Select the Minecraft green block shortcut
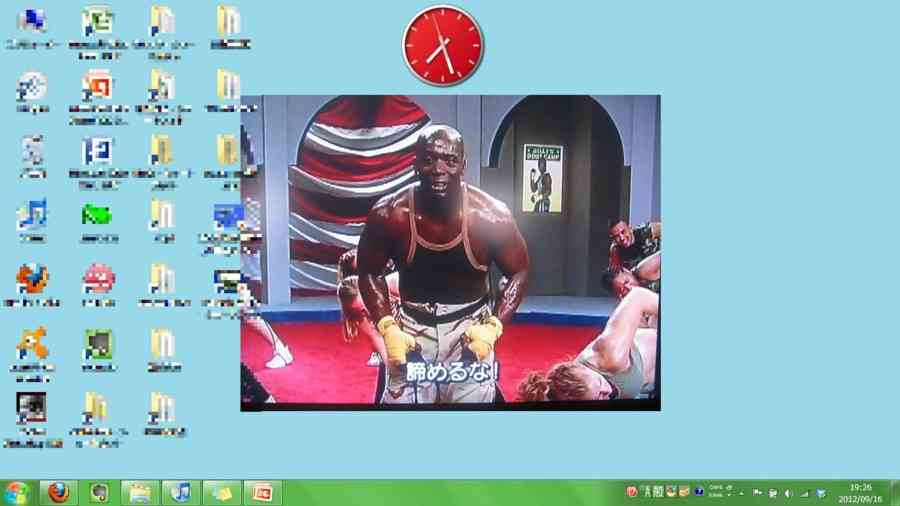 click(97, 345)
